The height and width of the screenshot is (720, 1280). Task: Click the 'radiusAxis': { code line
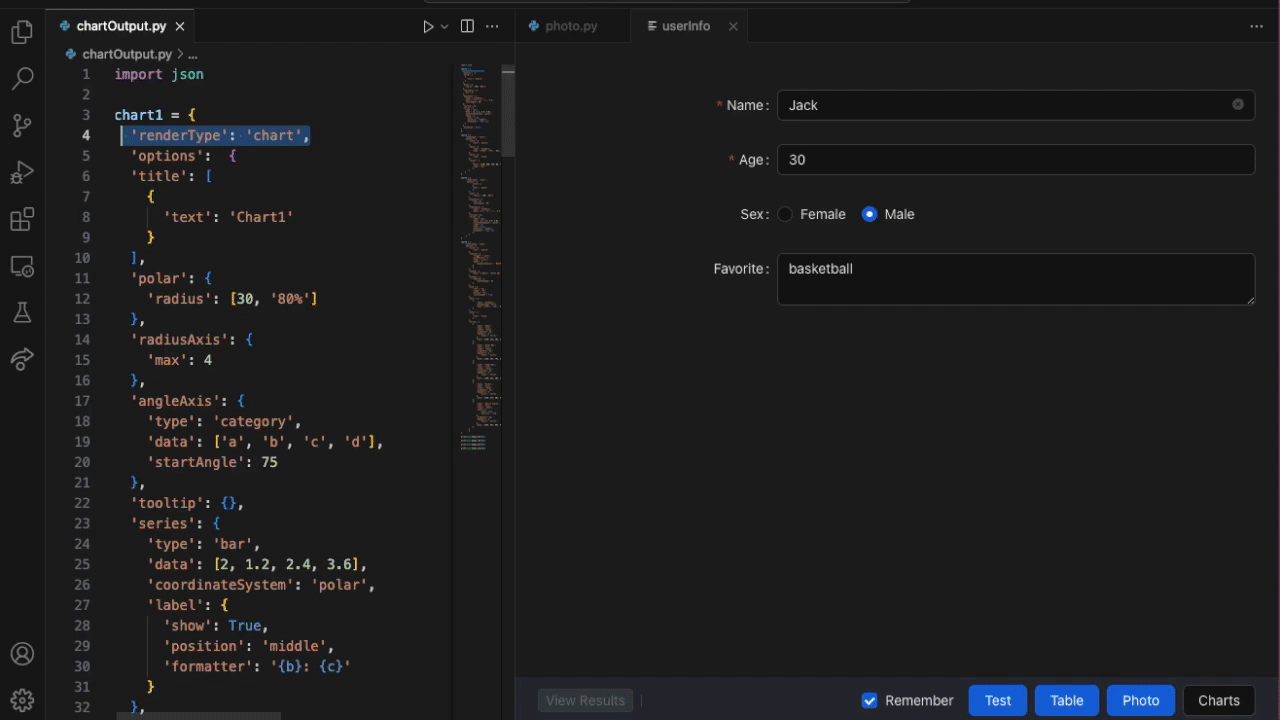(191, 340)
